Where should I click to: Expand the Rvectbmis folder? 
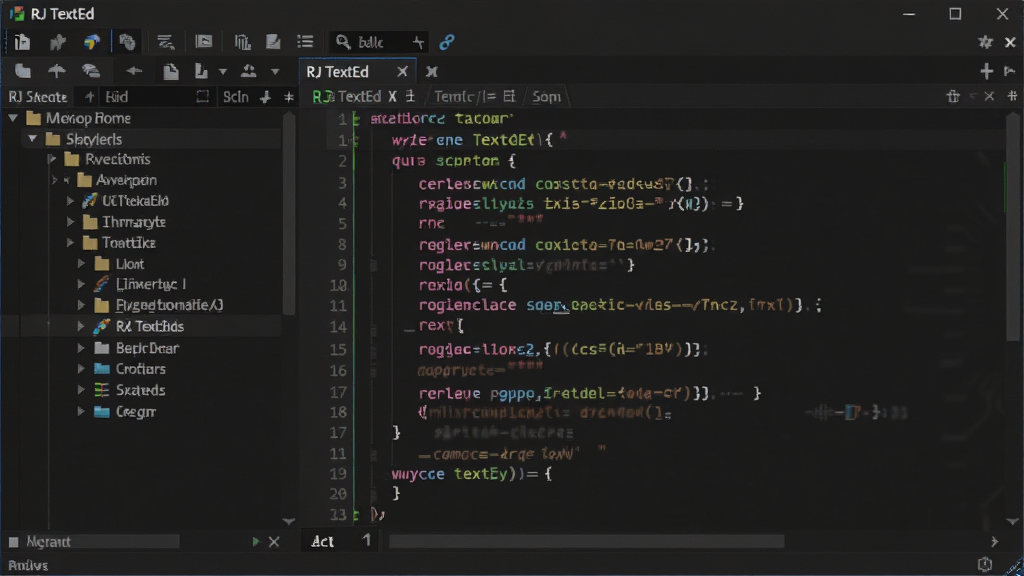[52, 159]
